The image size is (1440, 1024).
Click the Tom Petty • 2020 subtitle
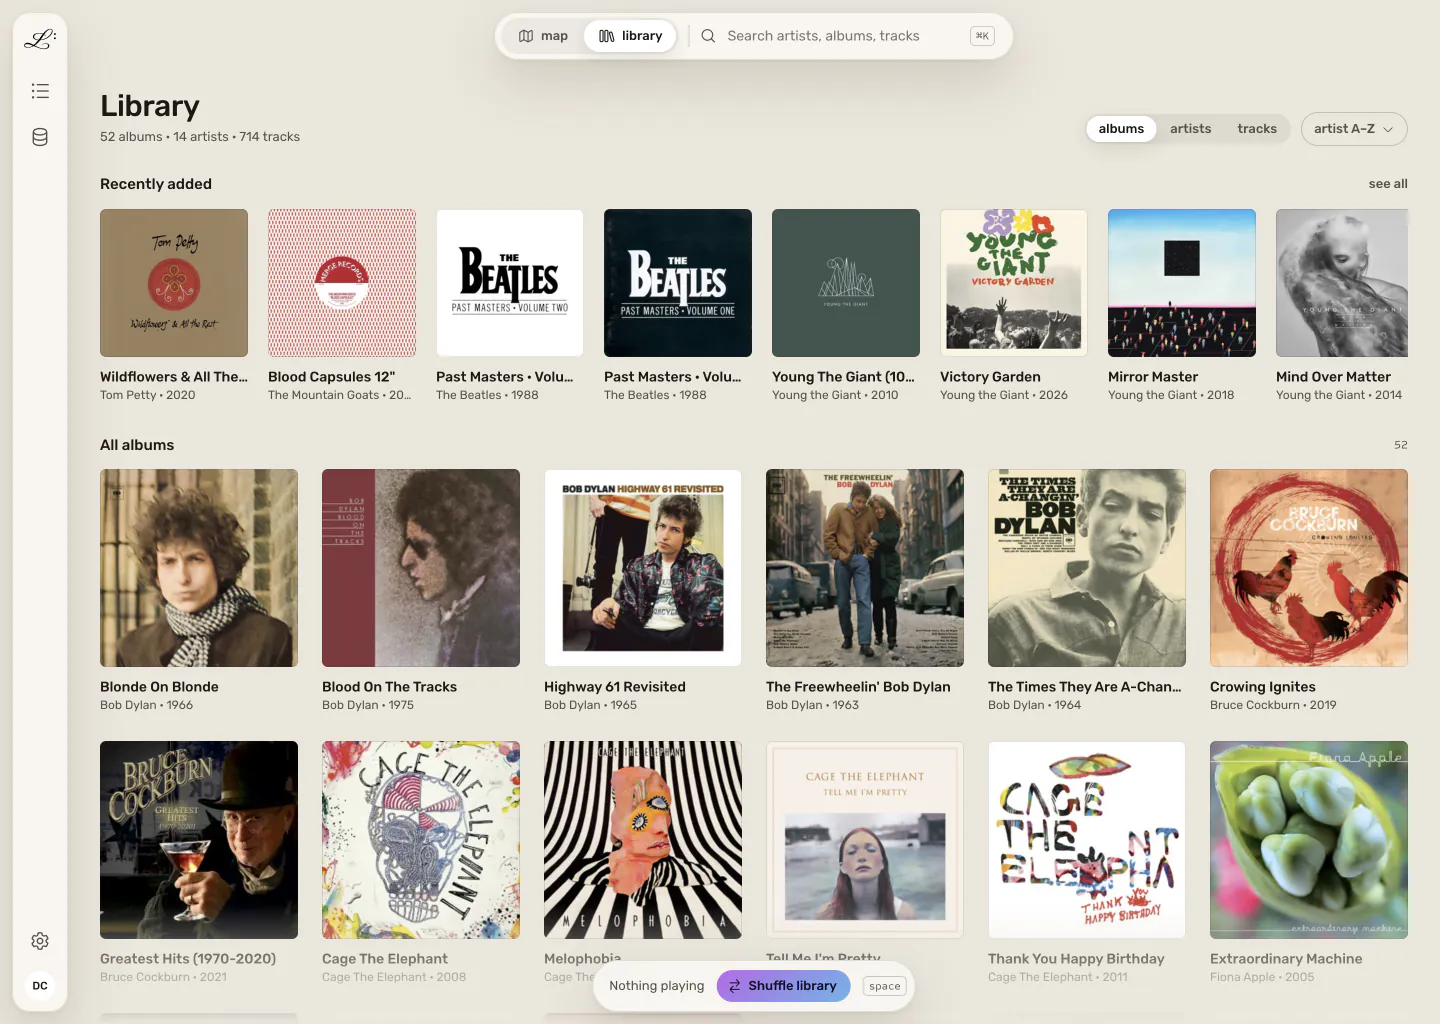148,395
